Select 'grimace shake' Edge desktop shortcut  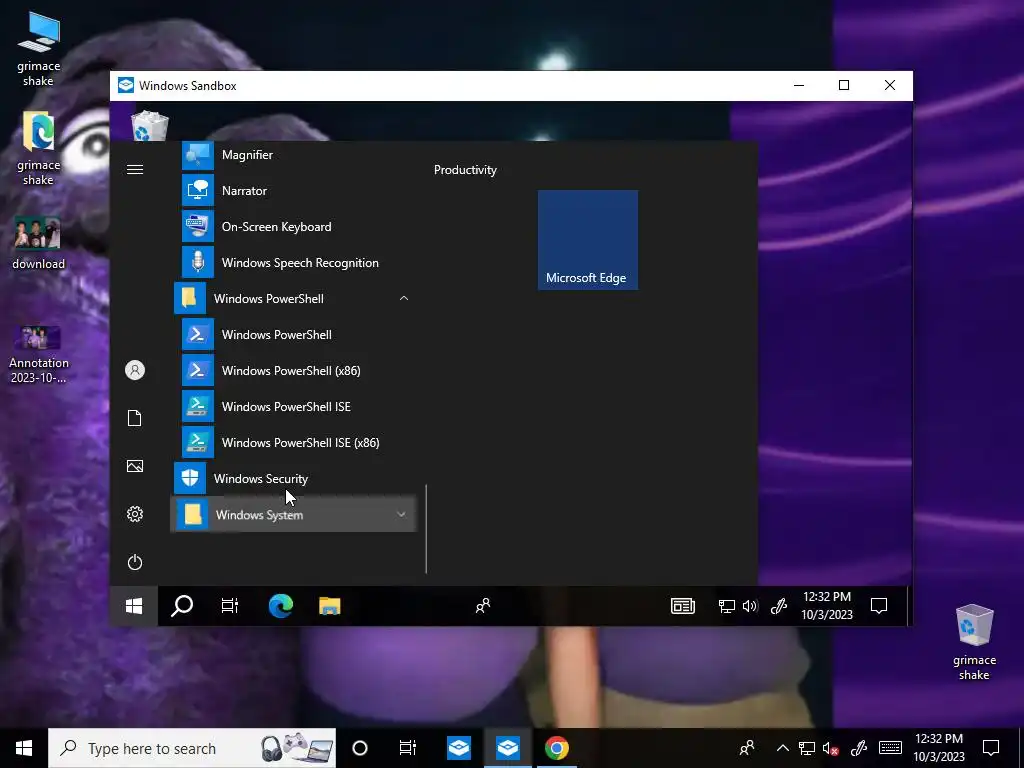tap(39, 149)
